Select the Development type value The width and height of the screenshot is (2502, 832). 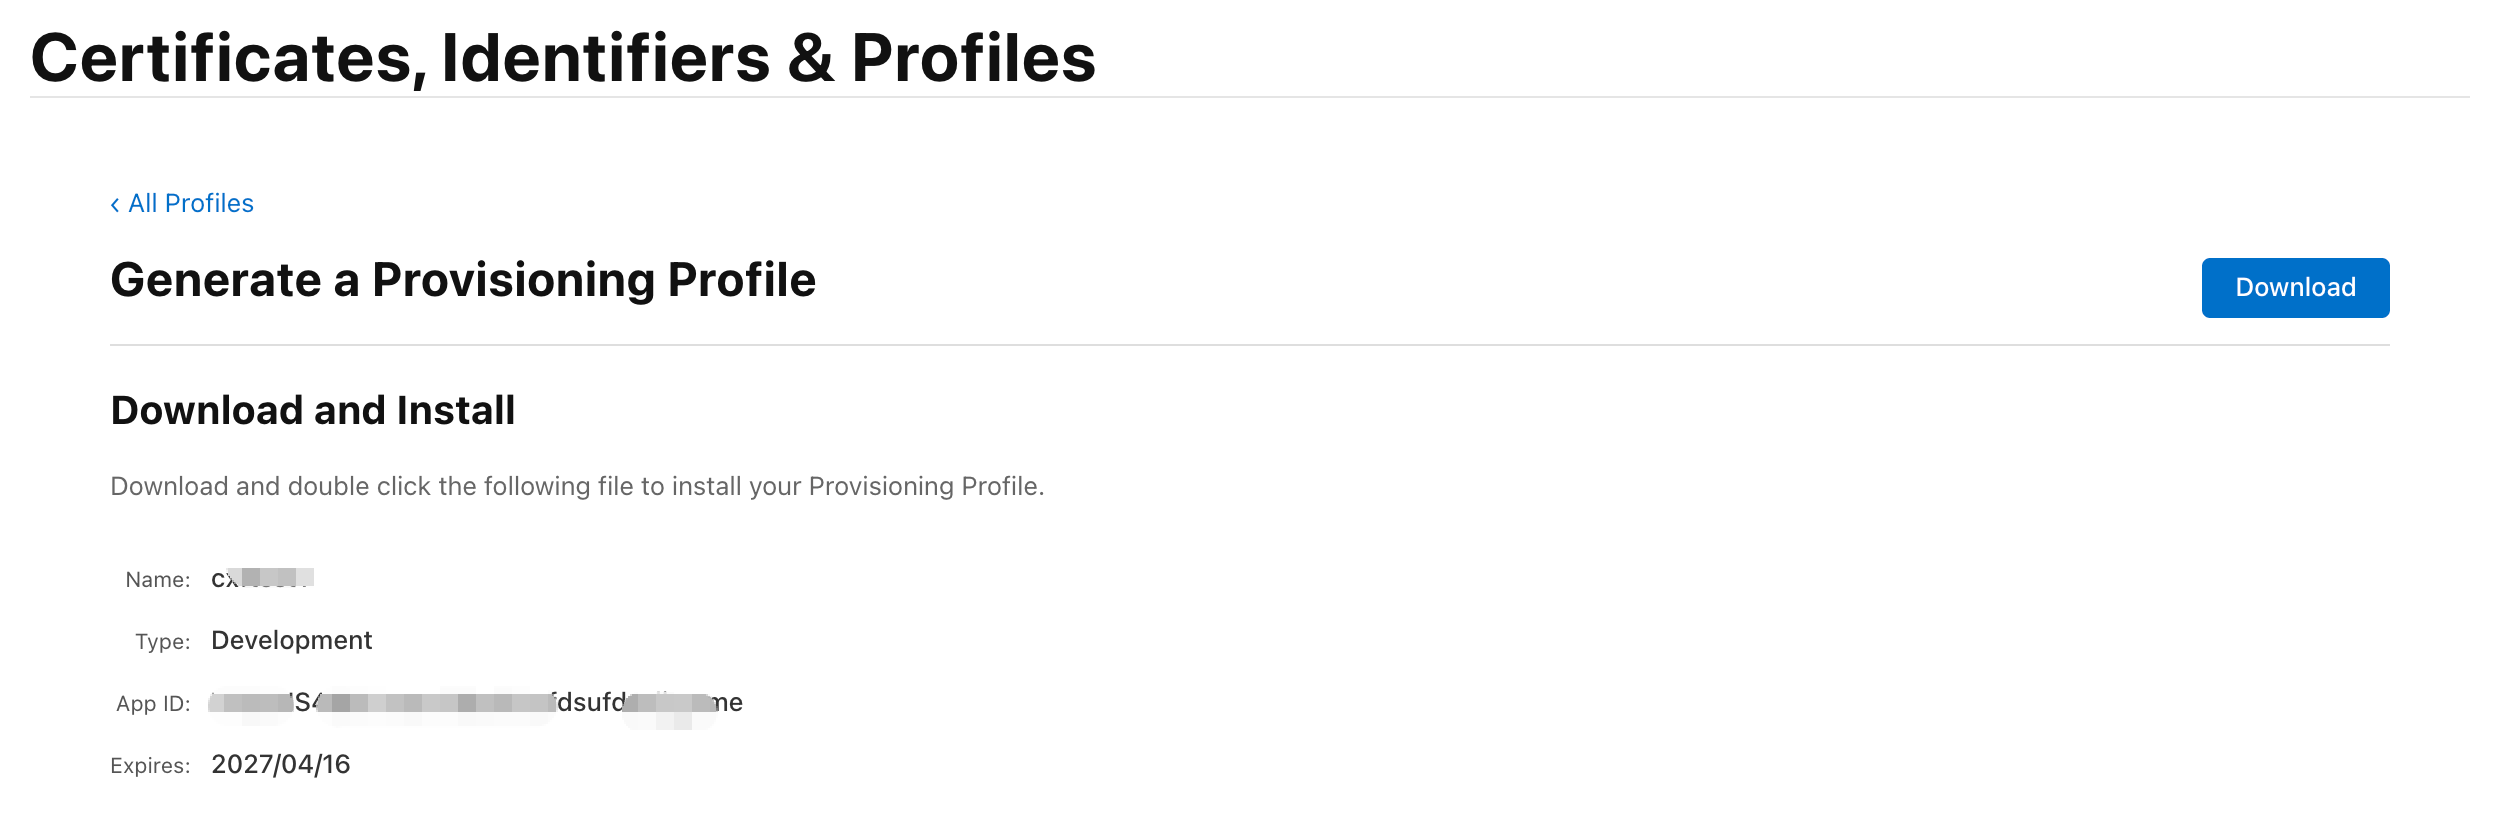click(x=291, y=640)
